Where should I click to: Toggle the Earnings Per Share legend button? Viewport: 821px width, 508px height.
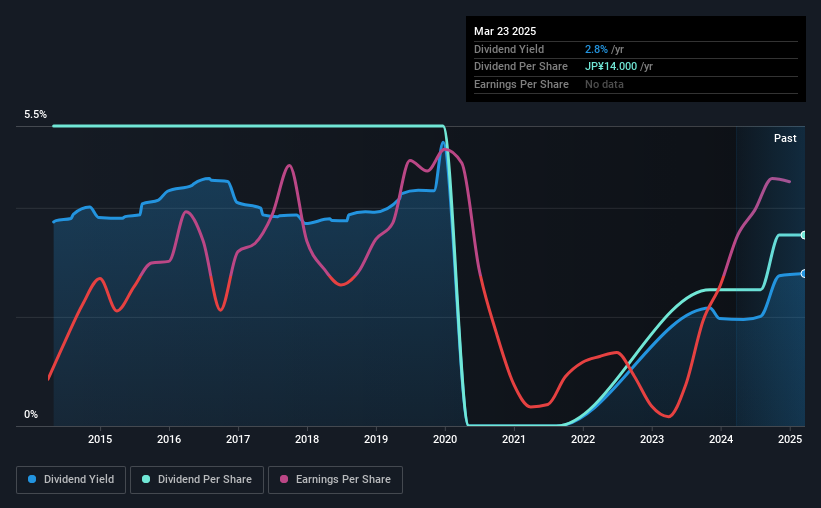335,480
